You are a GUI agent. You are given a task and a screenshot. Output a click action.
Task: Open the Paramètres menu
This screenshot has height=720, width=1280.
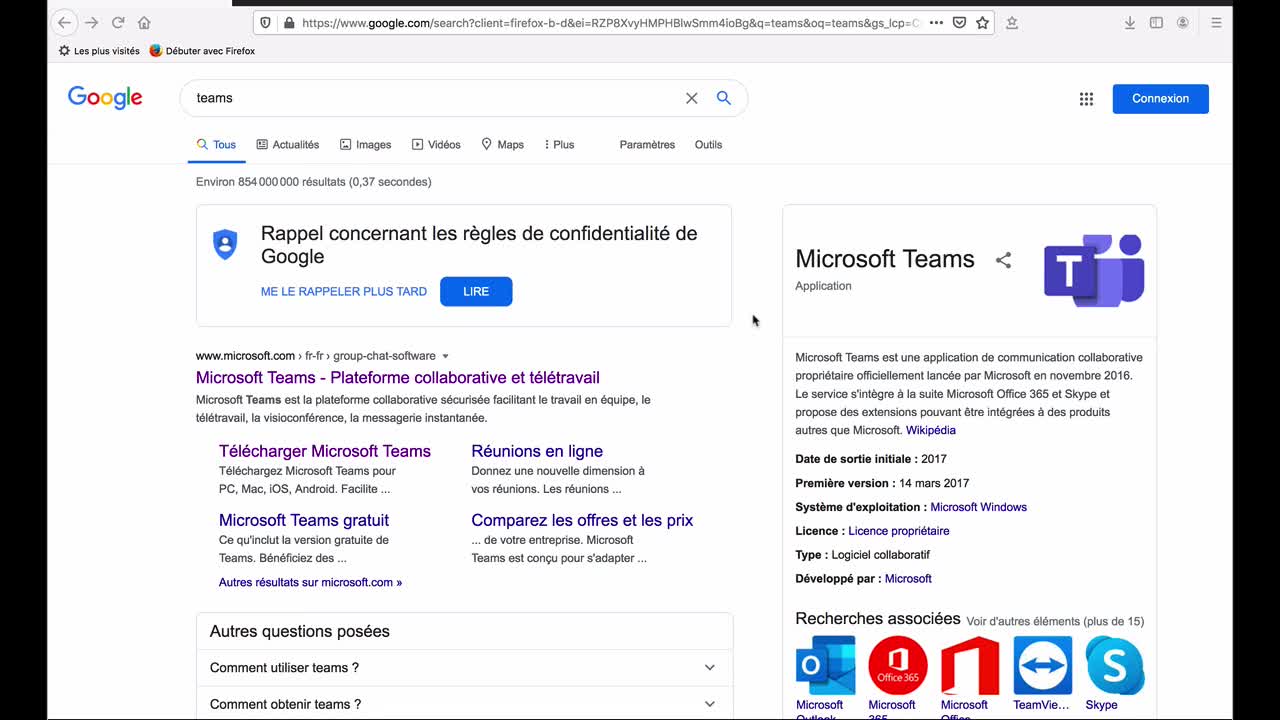pos(647,145)
